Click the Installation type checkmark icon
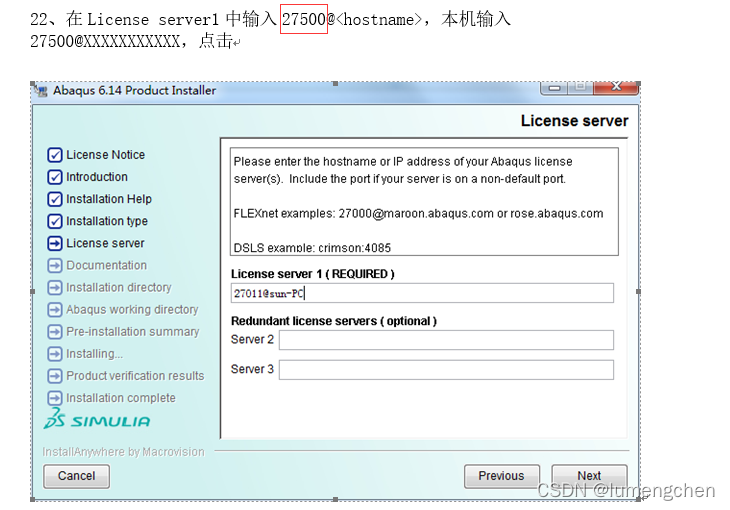730x510 pixels. click(55, 221)
